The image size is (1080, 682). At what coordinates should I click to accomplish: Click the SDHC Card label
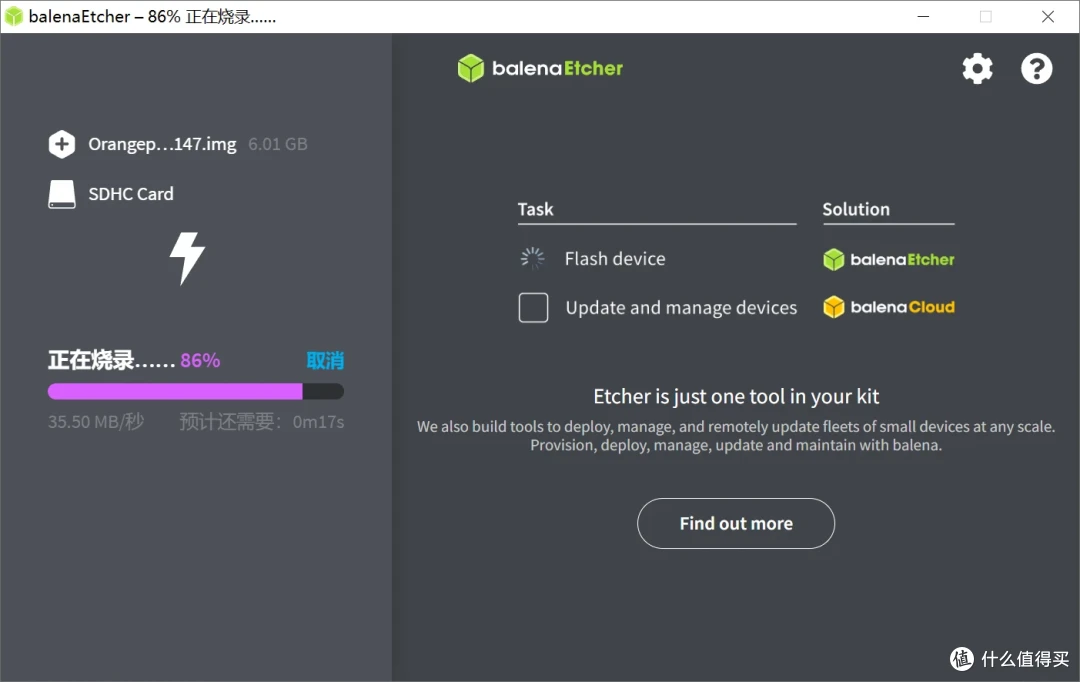[131, 194]
